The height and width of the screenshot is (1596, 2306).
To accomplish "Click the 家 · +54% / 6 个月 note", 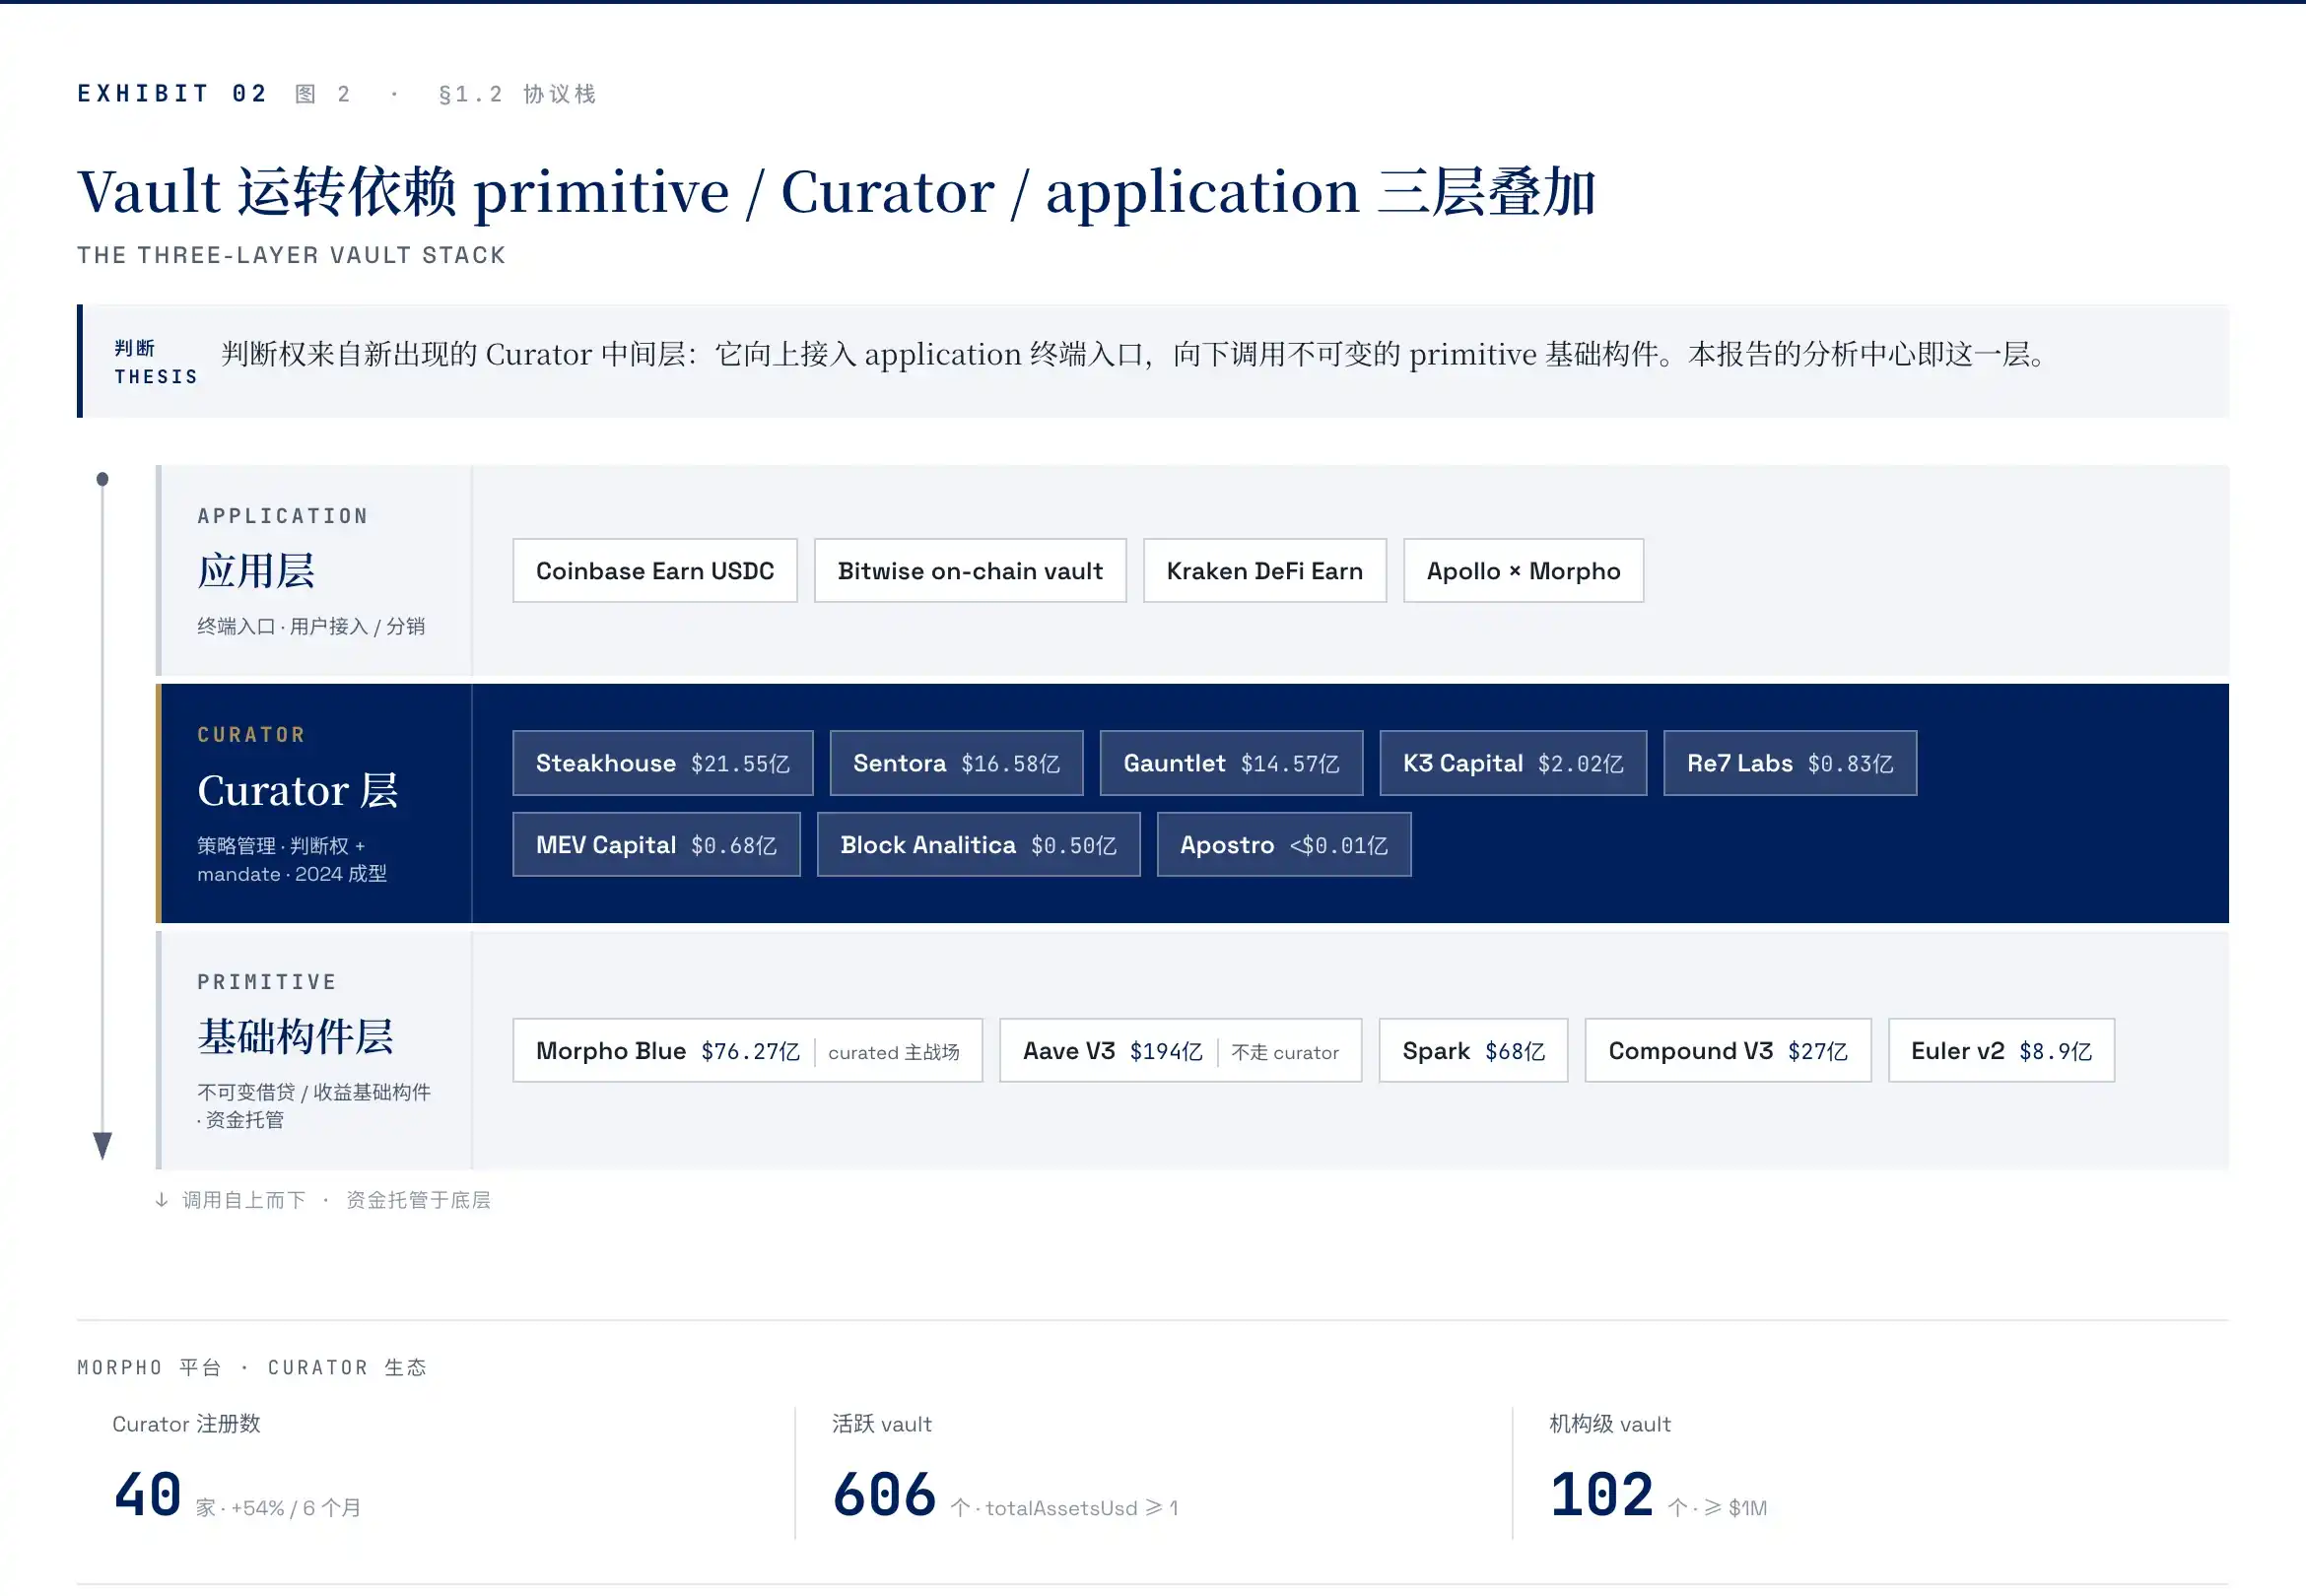I will tap(278, 1507).
